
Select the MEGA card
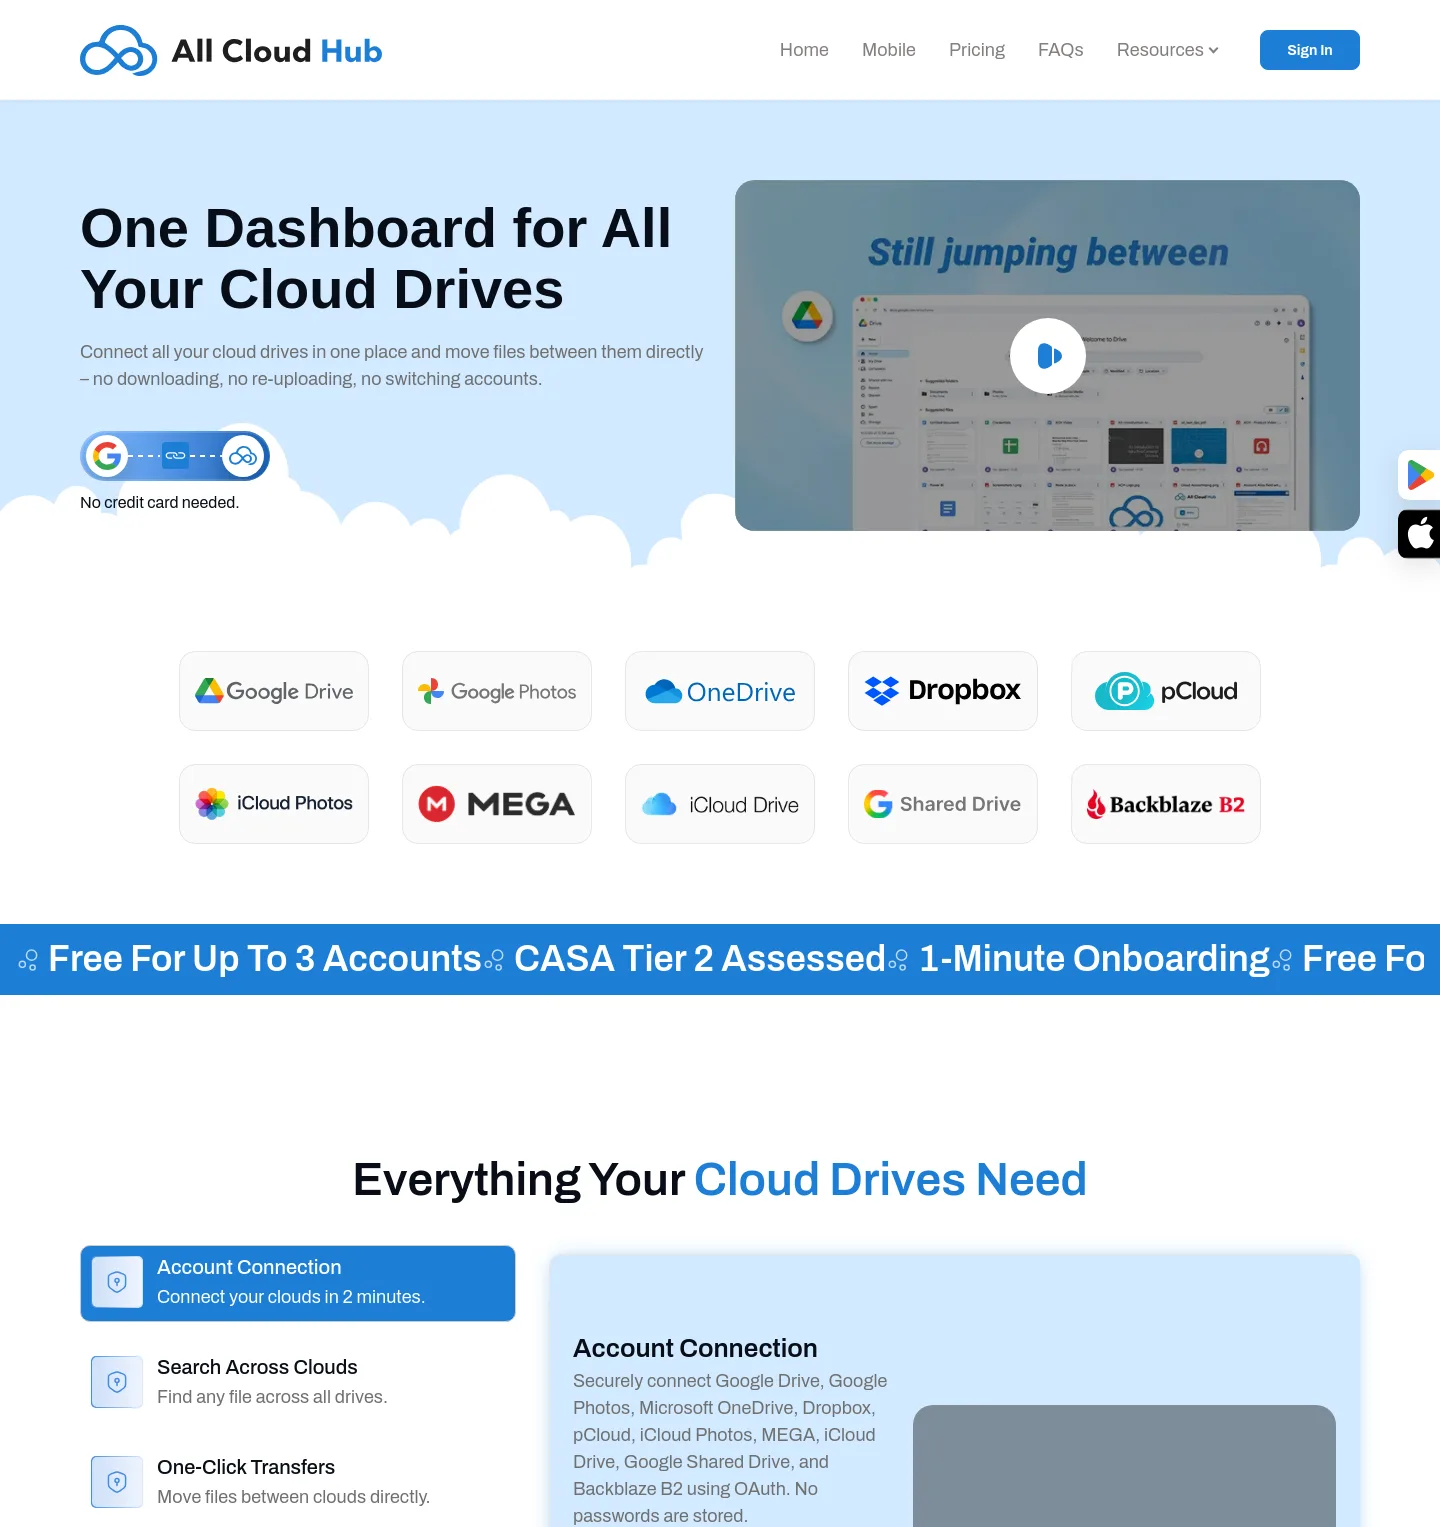point(497,804)
